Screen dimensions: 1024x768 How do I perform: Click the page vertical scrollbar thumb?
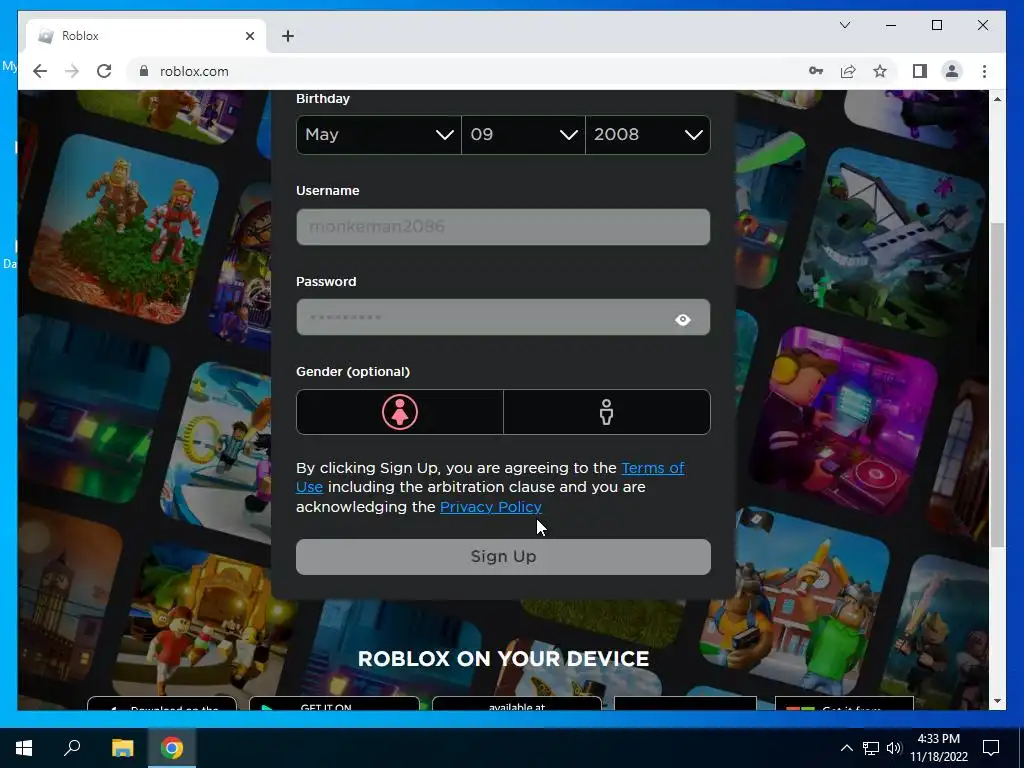coord(997,385)
